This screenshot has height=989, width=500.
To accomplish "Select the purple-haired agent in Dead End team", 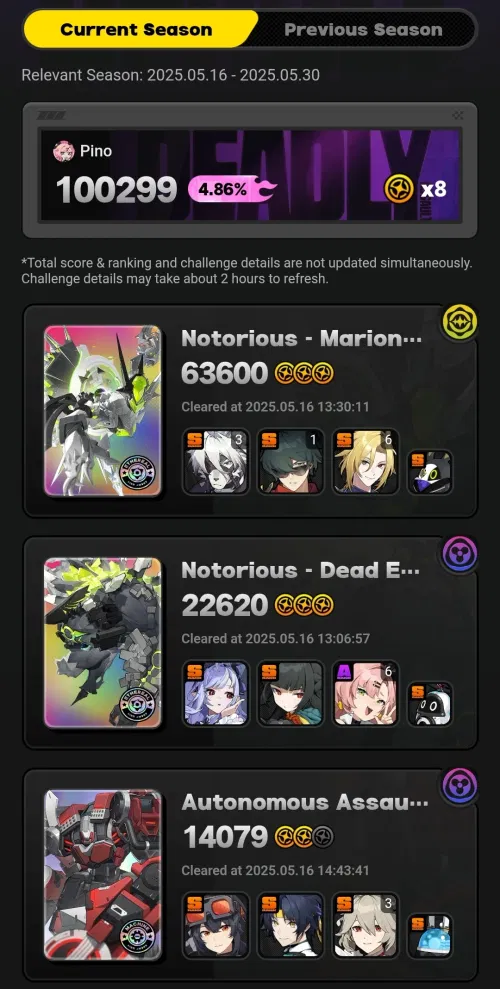I will point(216,693).
